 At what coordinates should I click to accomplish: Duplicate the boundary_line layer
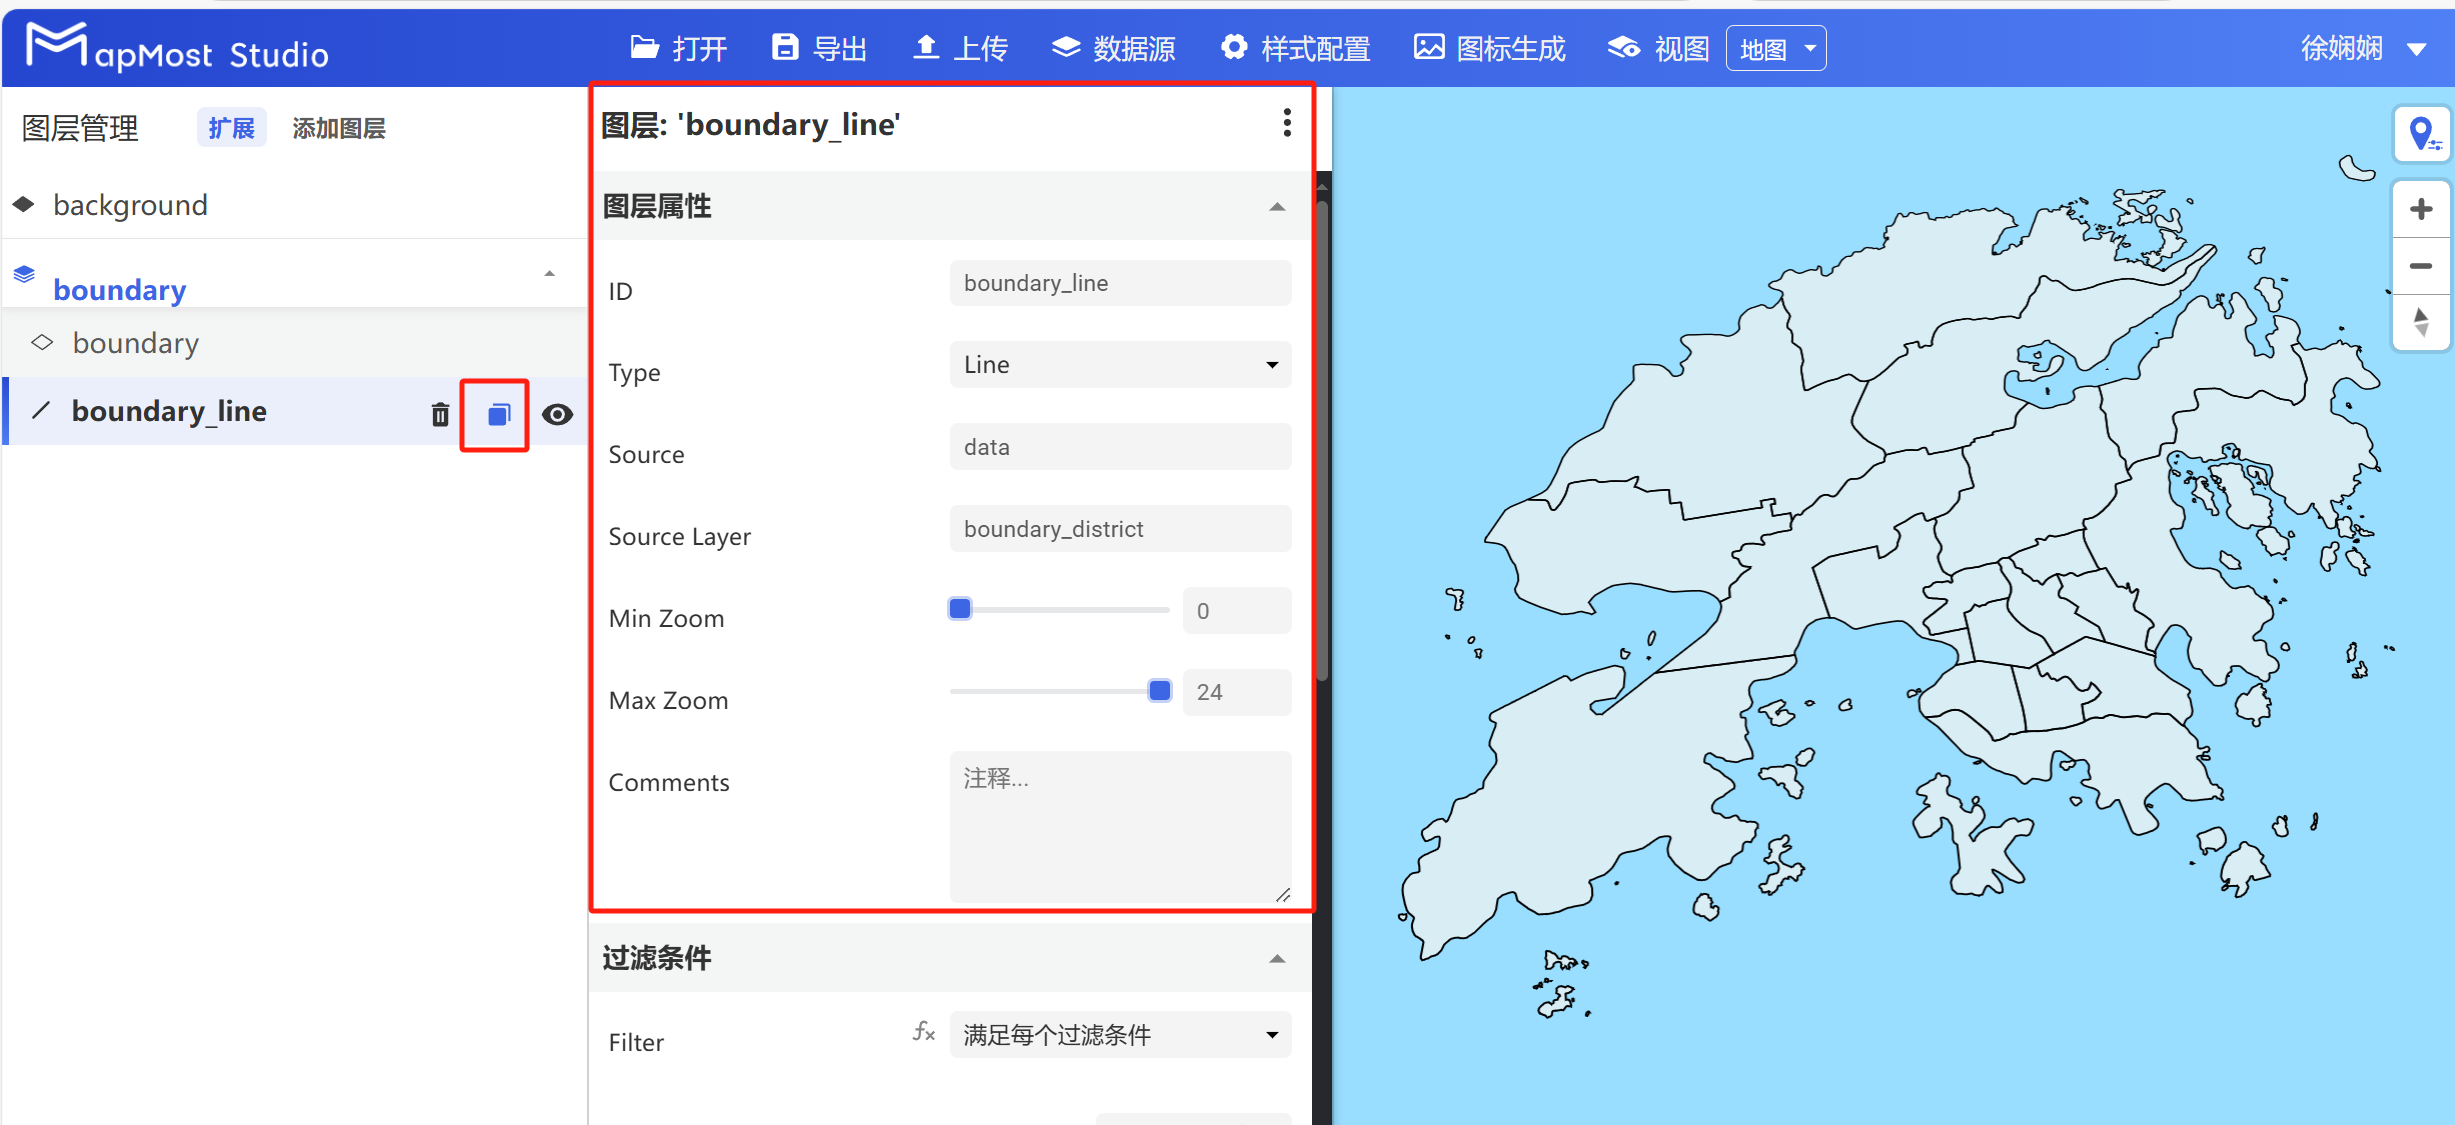[496, 414]
